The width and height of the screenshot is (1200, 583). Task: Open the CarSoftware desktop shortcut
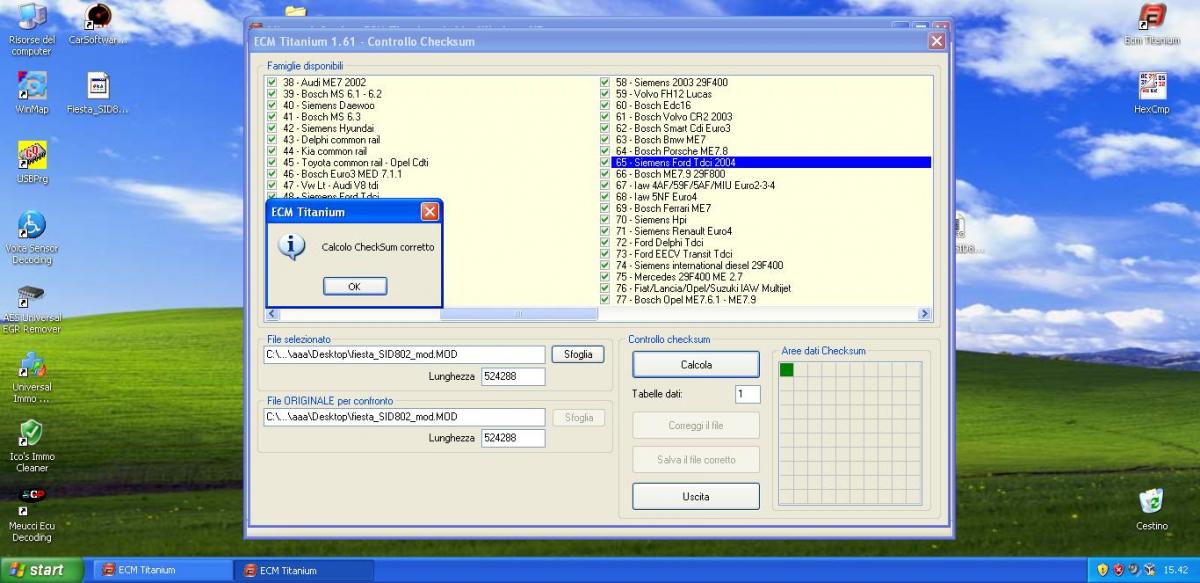tap(97, 25)
